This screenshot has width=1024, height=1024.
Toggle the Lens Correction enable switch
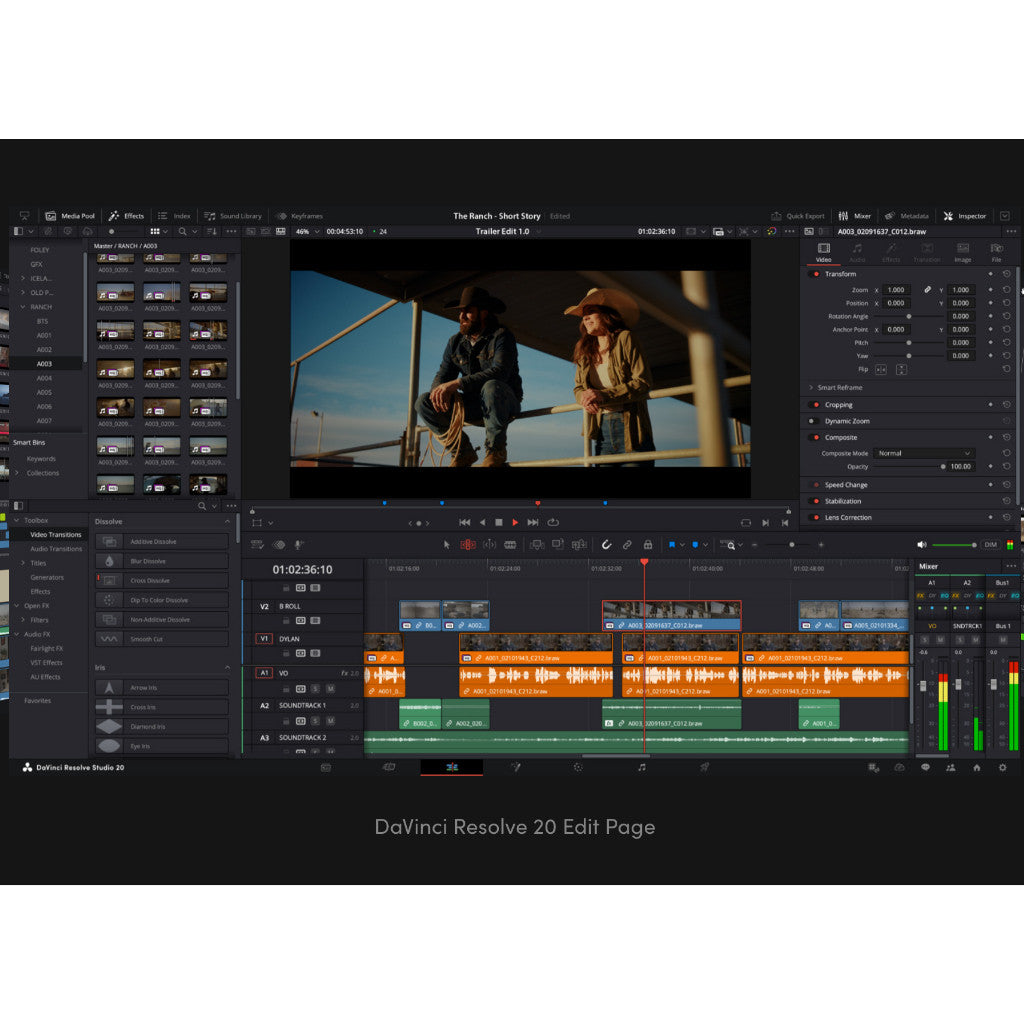pyautogui.click(x=814, y=517)
